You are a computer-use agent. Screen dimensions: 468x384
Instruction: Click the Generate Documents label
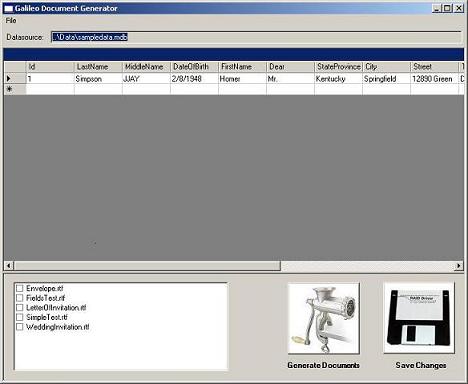[323, 365]
